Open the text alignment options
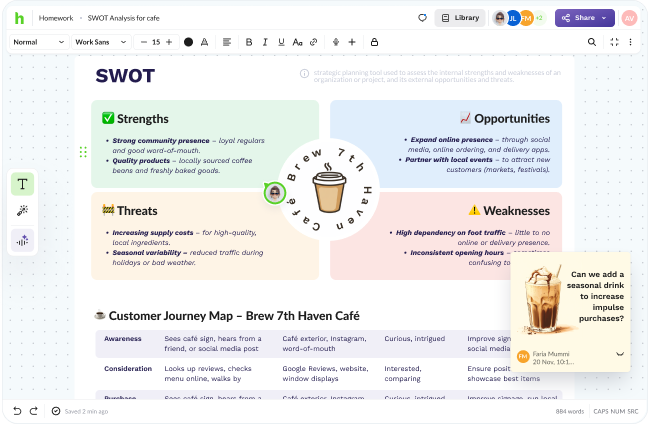This screenshot has height=424, width=649. 227,42
